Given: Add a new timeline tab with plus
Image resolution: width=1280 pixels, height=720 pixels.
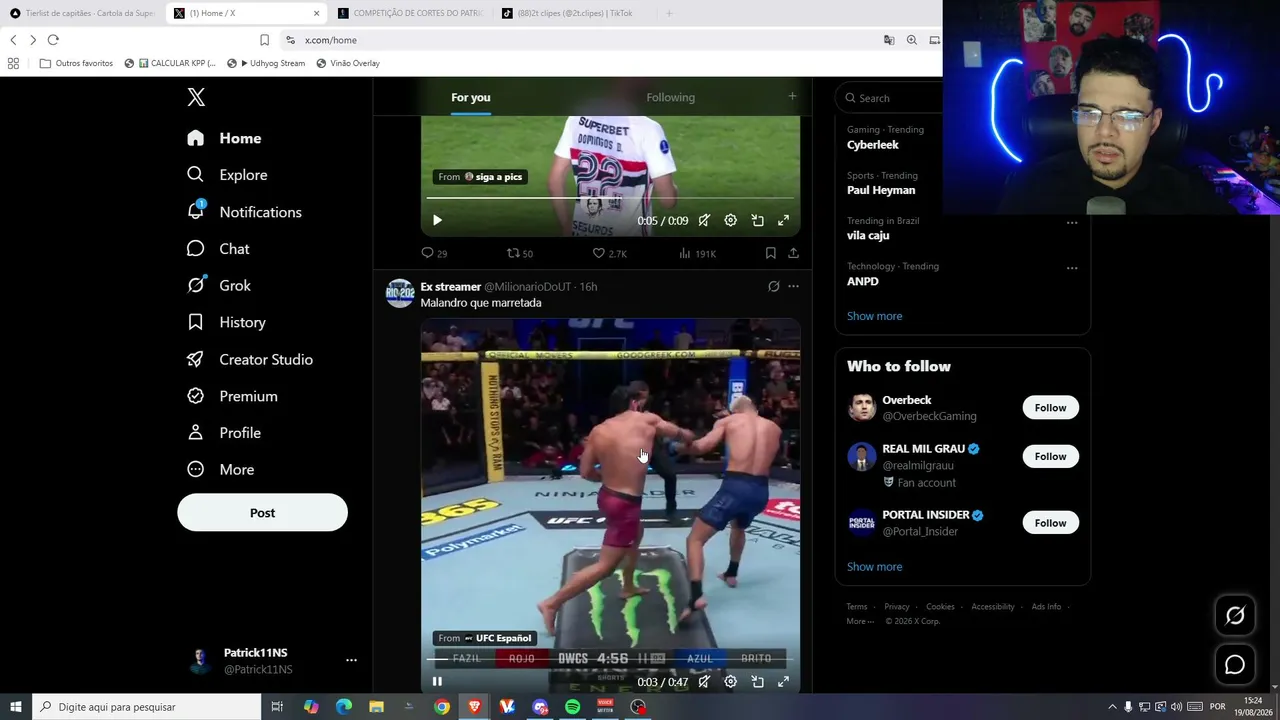Looking at the screenshot, I should pos(792,96).
